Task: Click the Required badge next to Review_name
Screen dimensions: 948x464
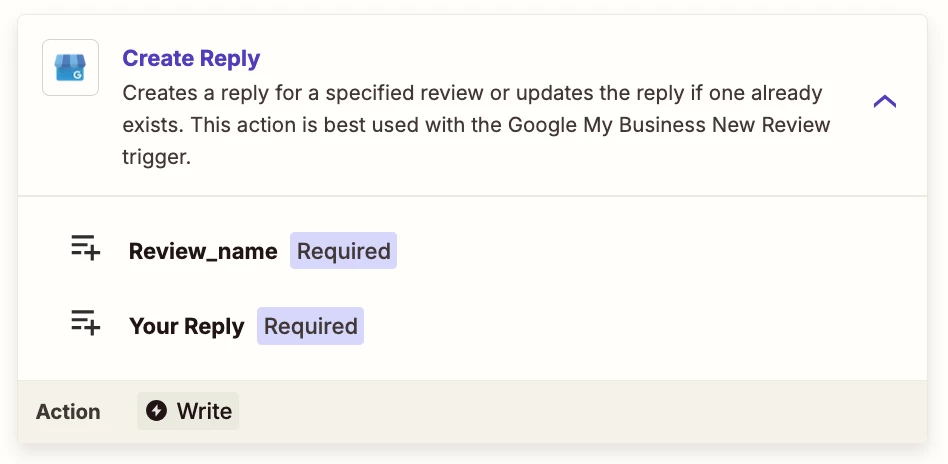Action: pos(343,250)
